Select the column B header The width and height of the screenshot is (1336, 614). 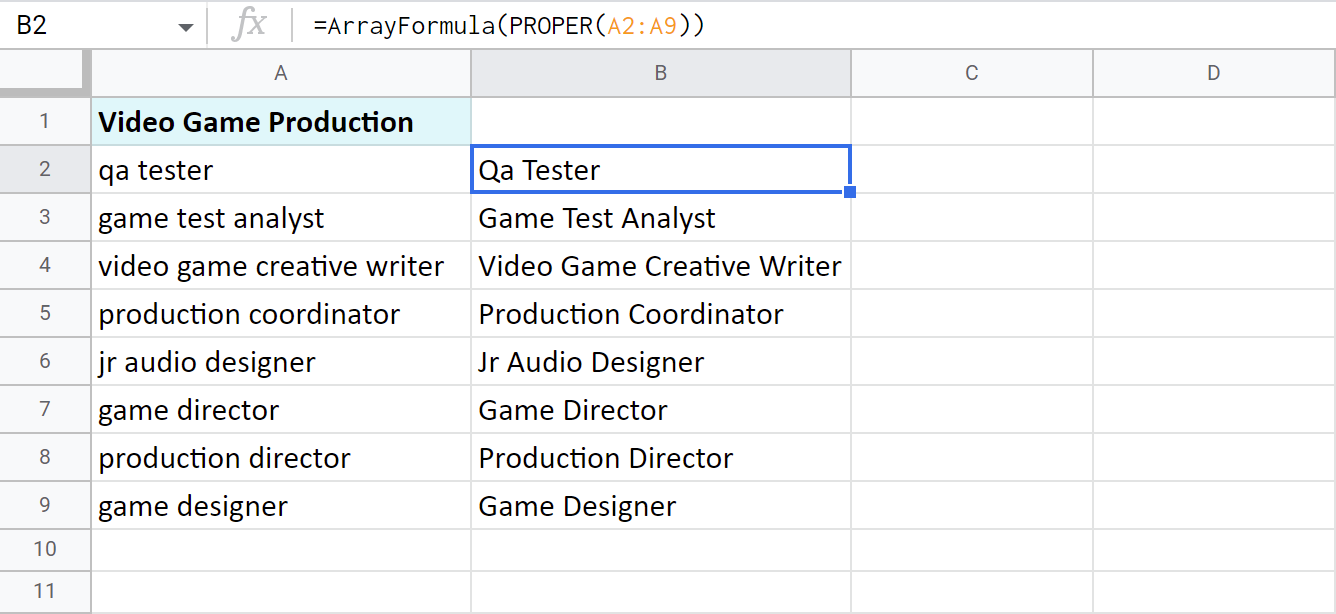[x=660, y=73]
